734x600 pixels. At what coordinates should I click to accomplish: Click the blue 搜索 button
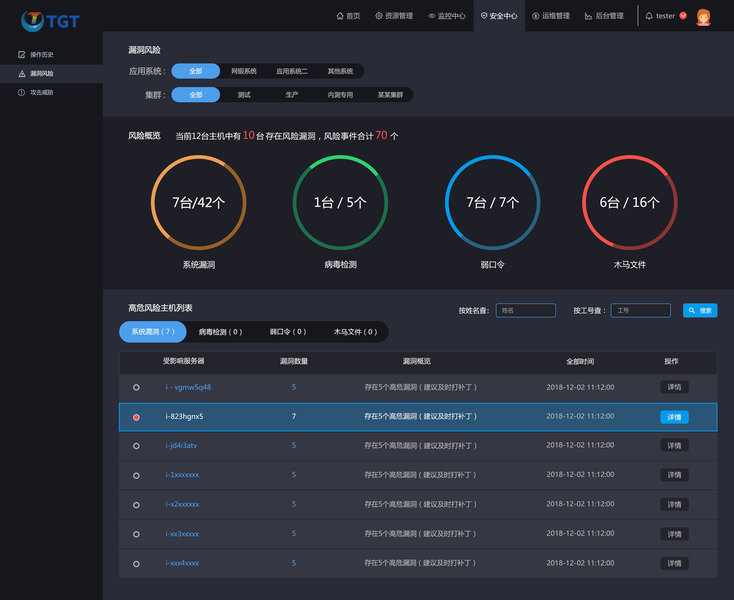[x=700, y=310]
